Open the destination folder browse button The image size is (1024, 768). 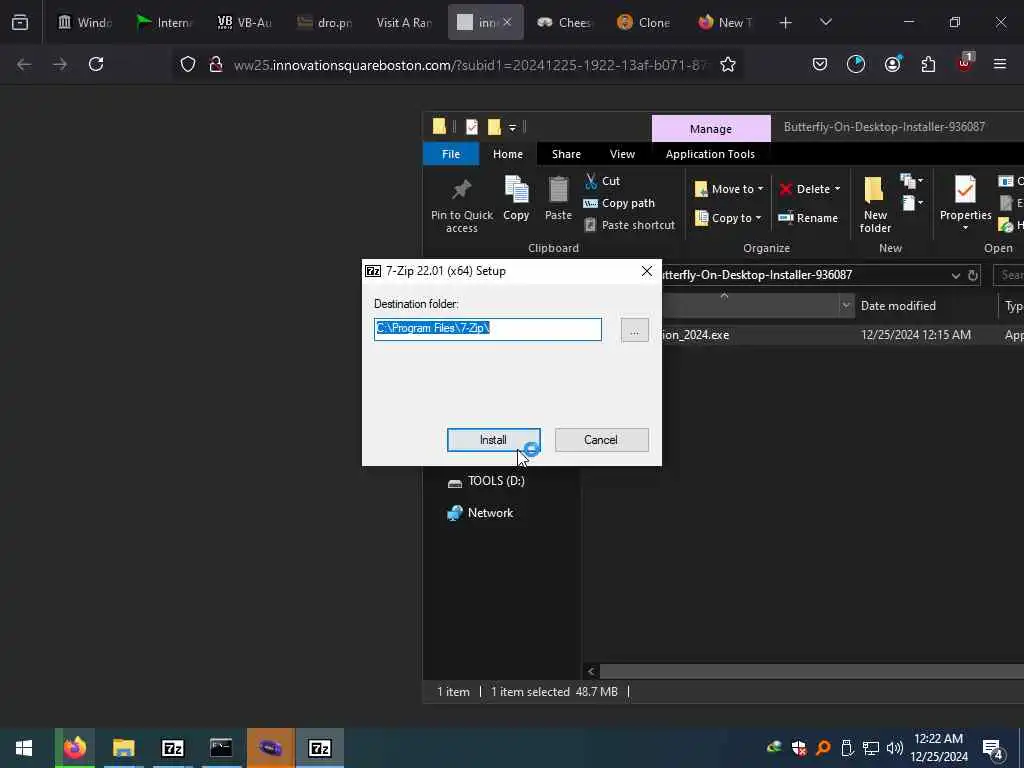pos(634,330)
